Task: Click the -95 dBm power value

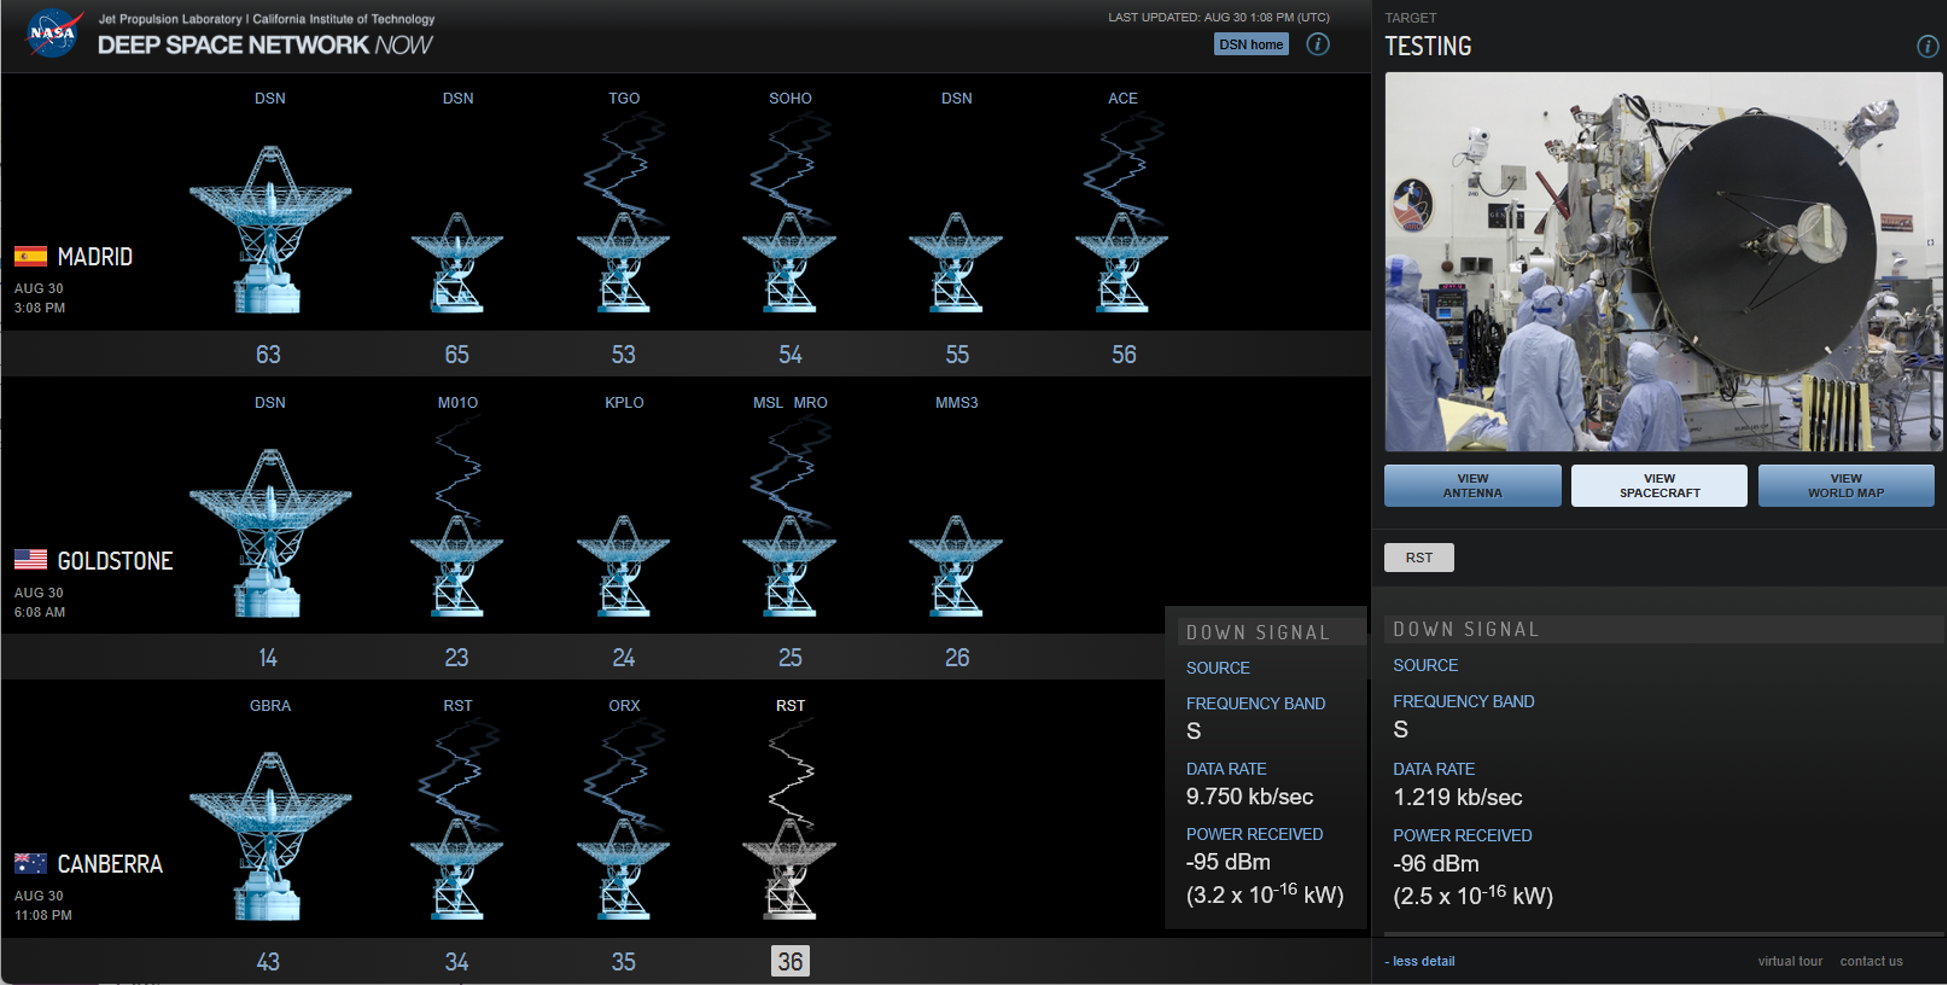Action: pos(1228,862)
